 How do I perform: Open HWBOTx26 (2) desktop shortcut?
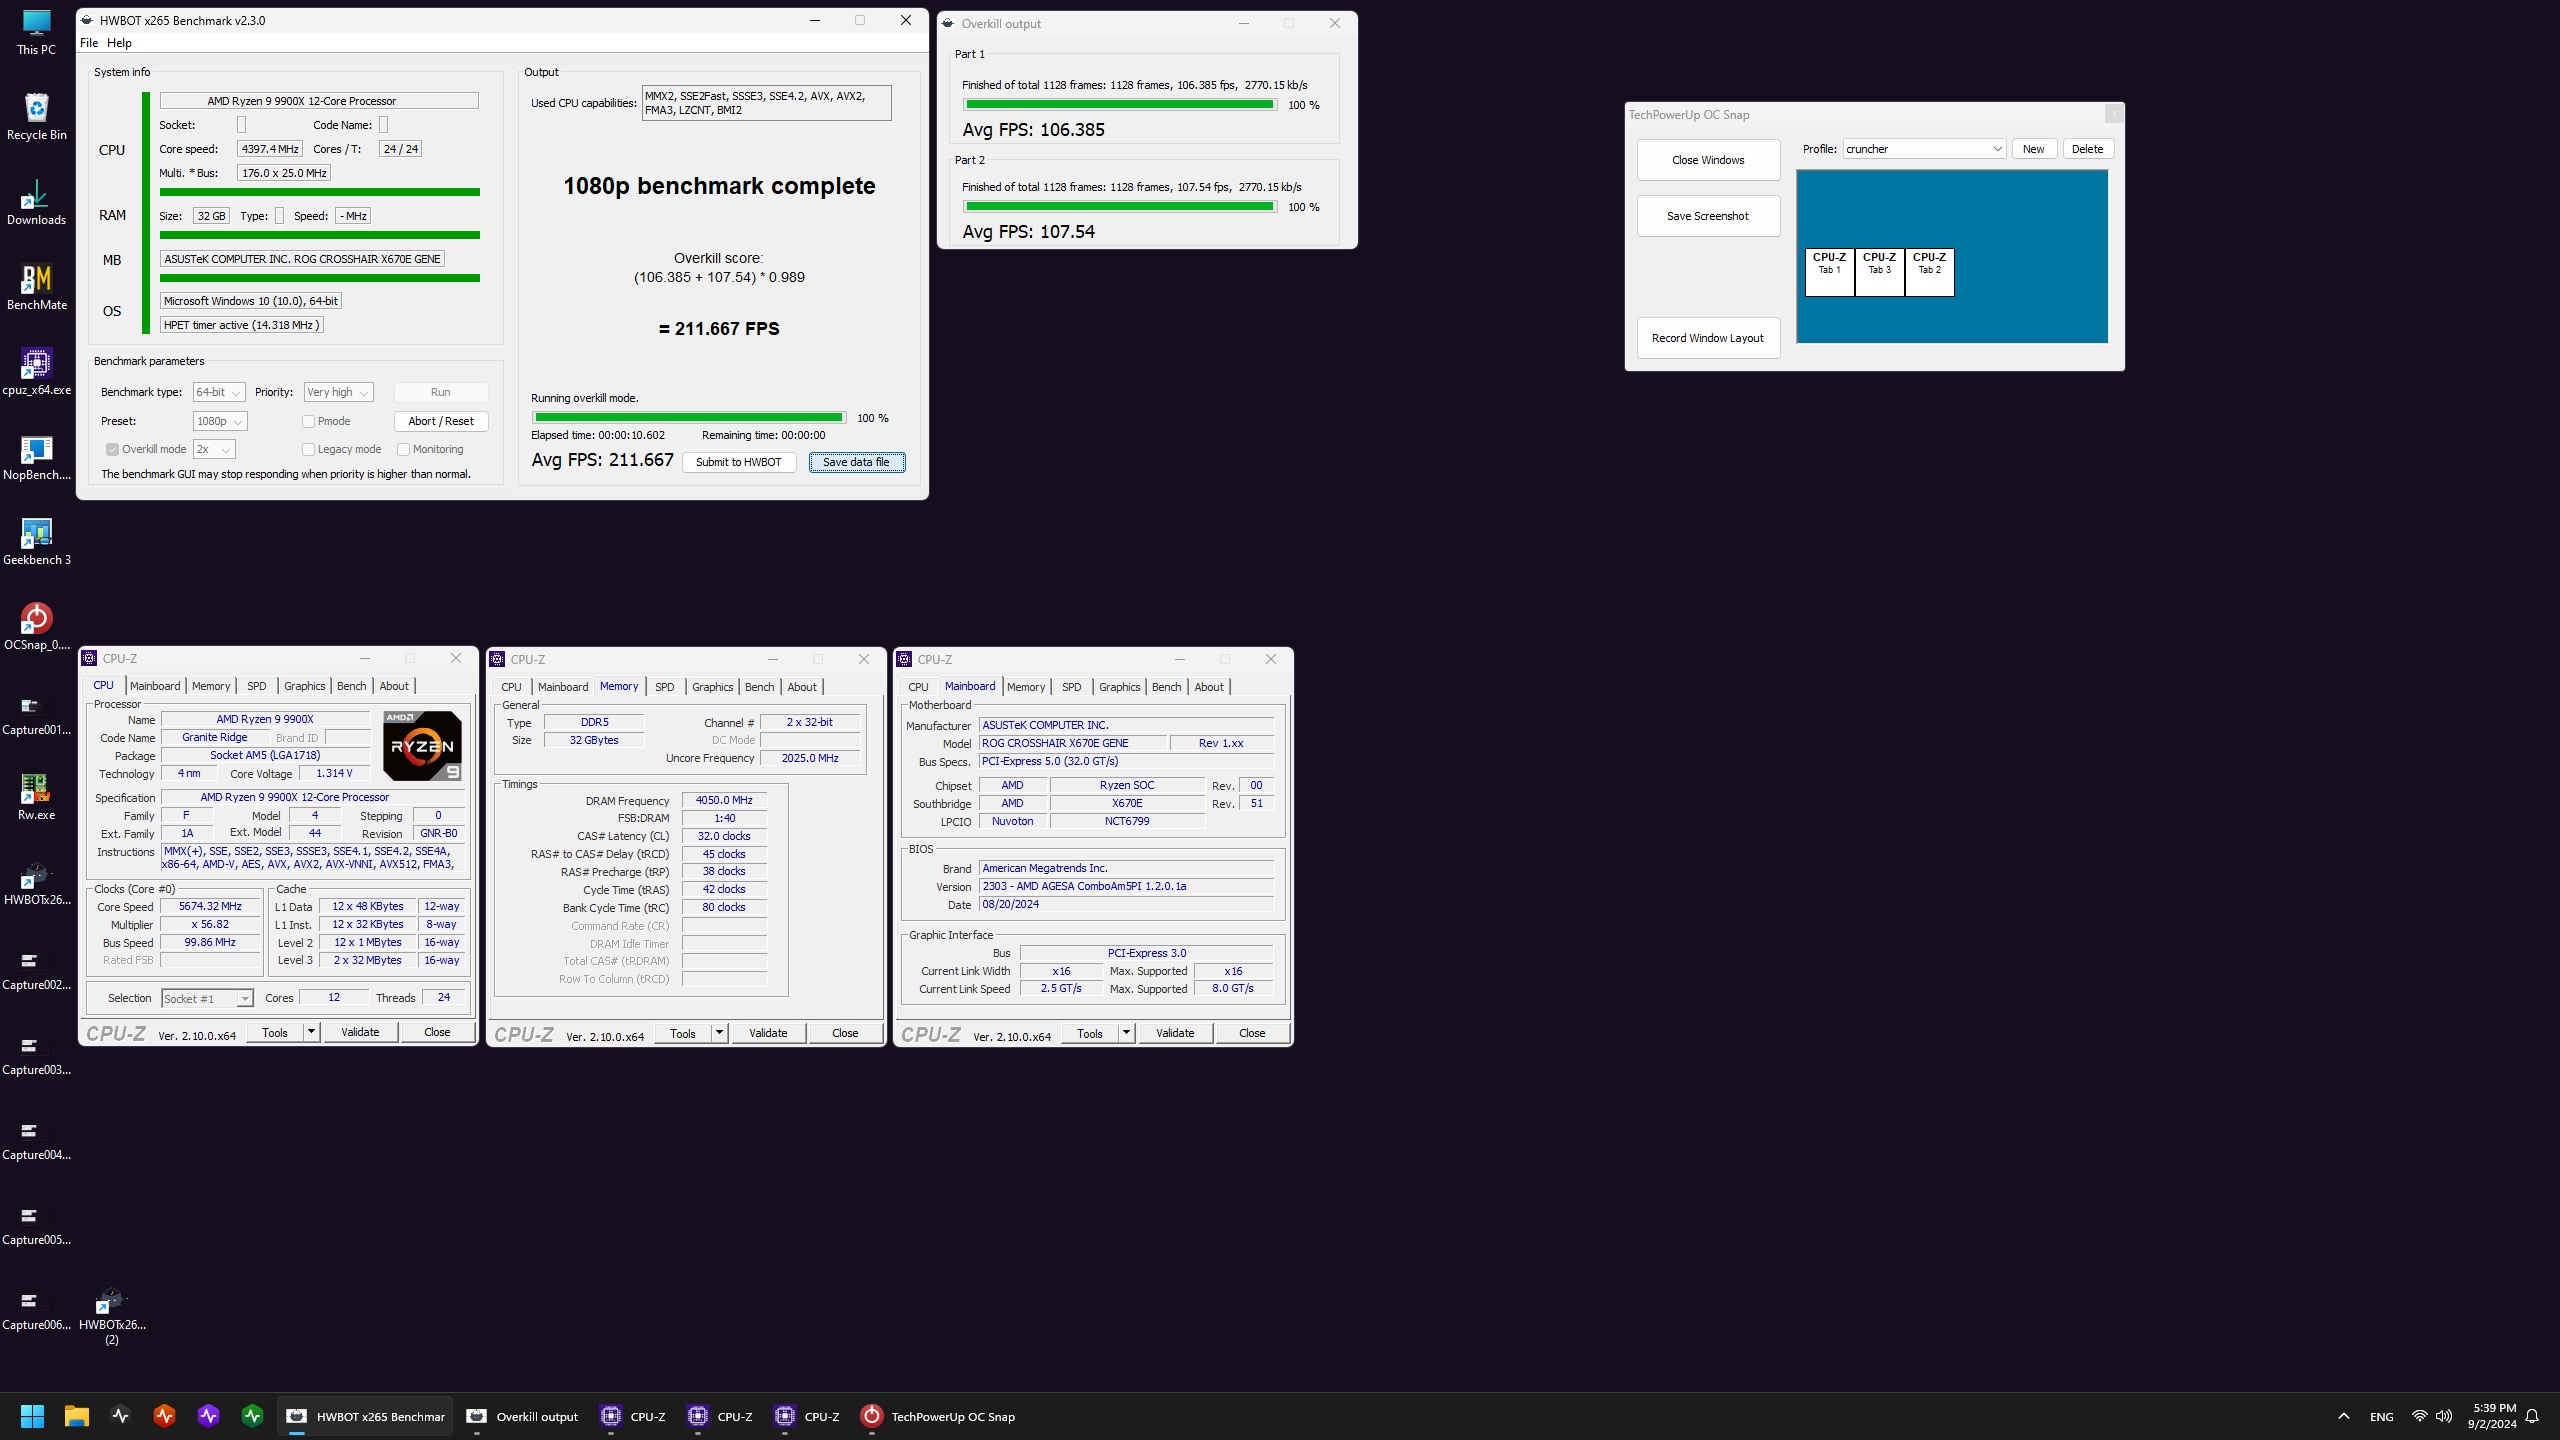click(112, 1315)
